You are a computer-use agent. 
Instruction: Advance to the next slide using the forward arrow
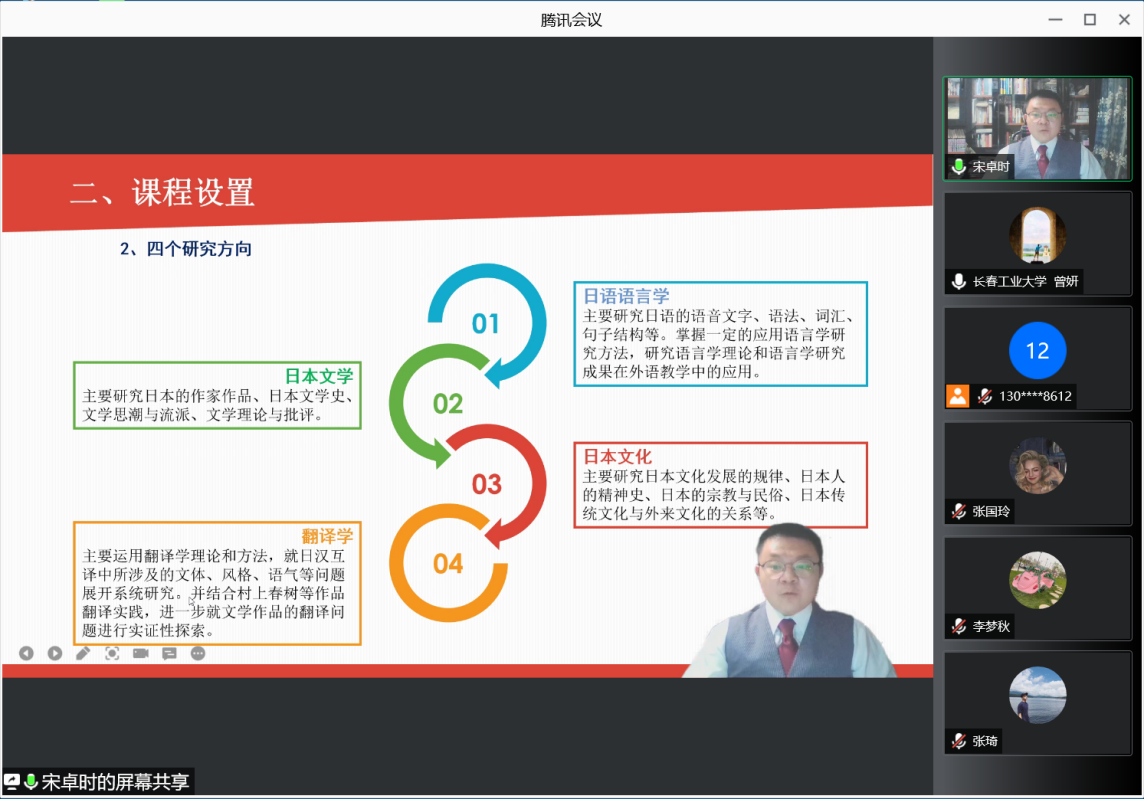pyautogui.click(x=54, y=653)
